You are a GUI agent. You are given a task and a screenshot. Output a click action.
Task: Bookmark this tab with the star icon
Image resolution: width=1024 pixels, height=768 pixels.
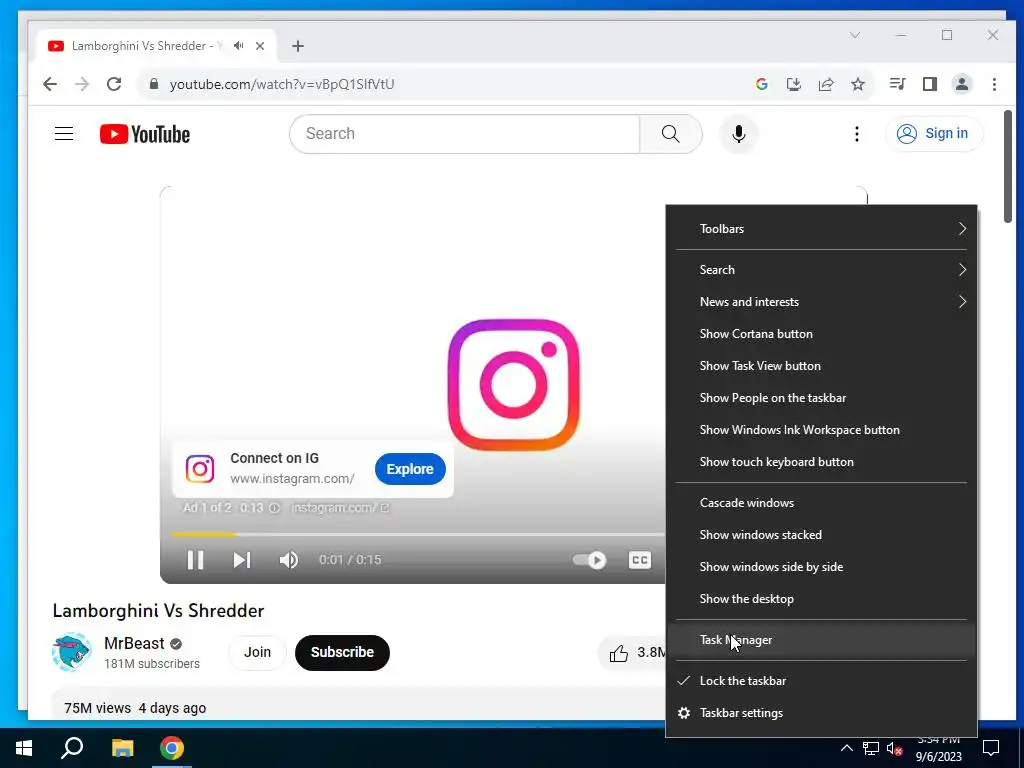click(x=857, y=84)
